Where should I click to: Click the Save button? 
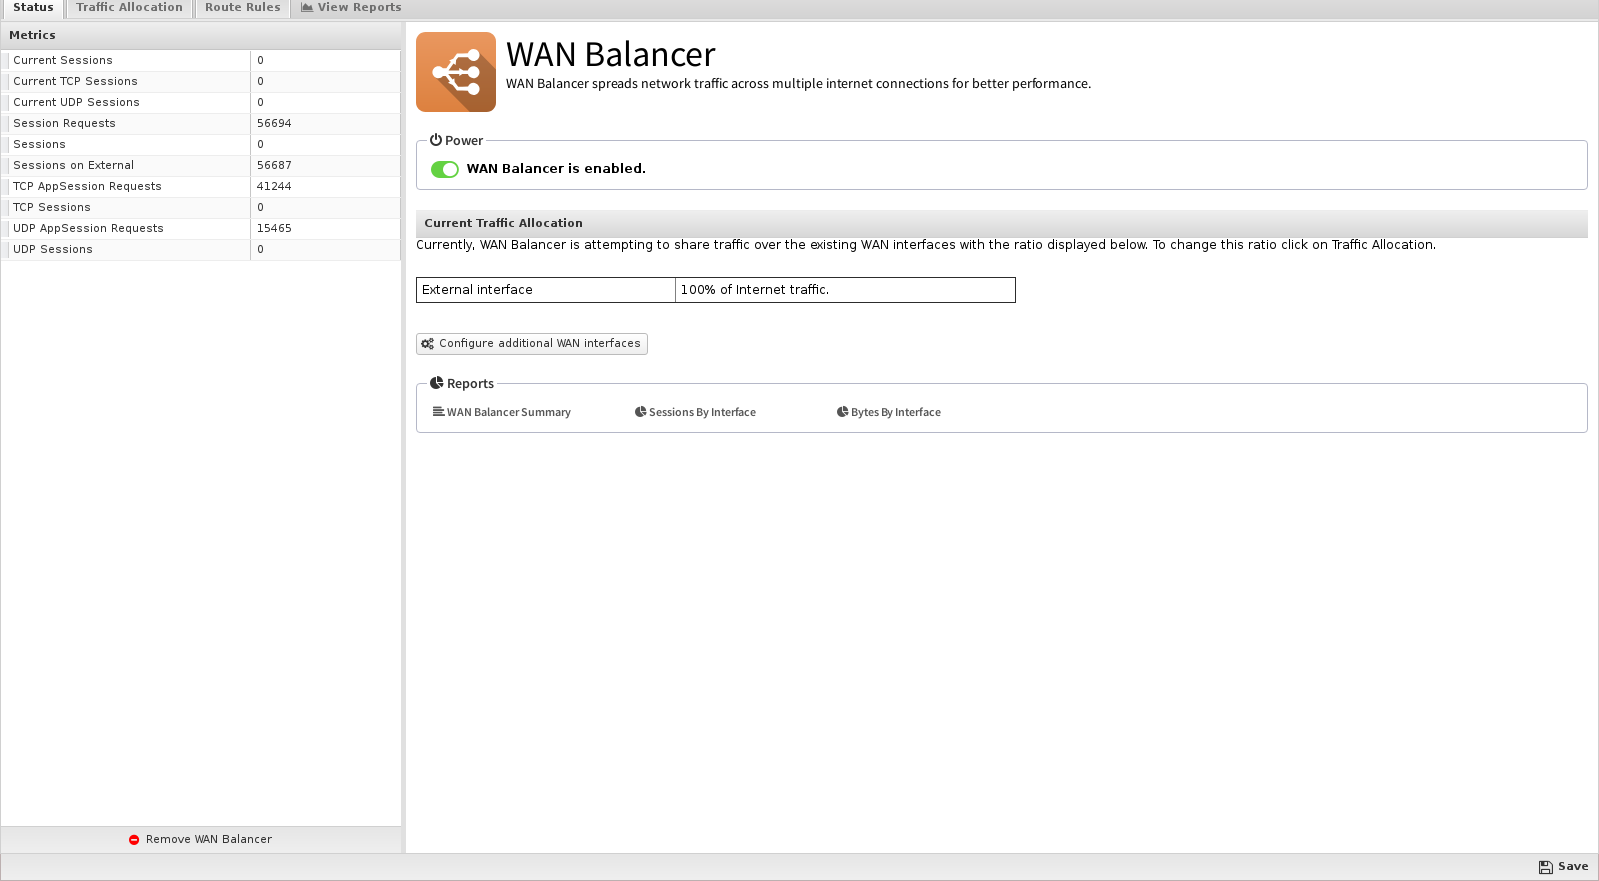click(1564, 867)
